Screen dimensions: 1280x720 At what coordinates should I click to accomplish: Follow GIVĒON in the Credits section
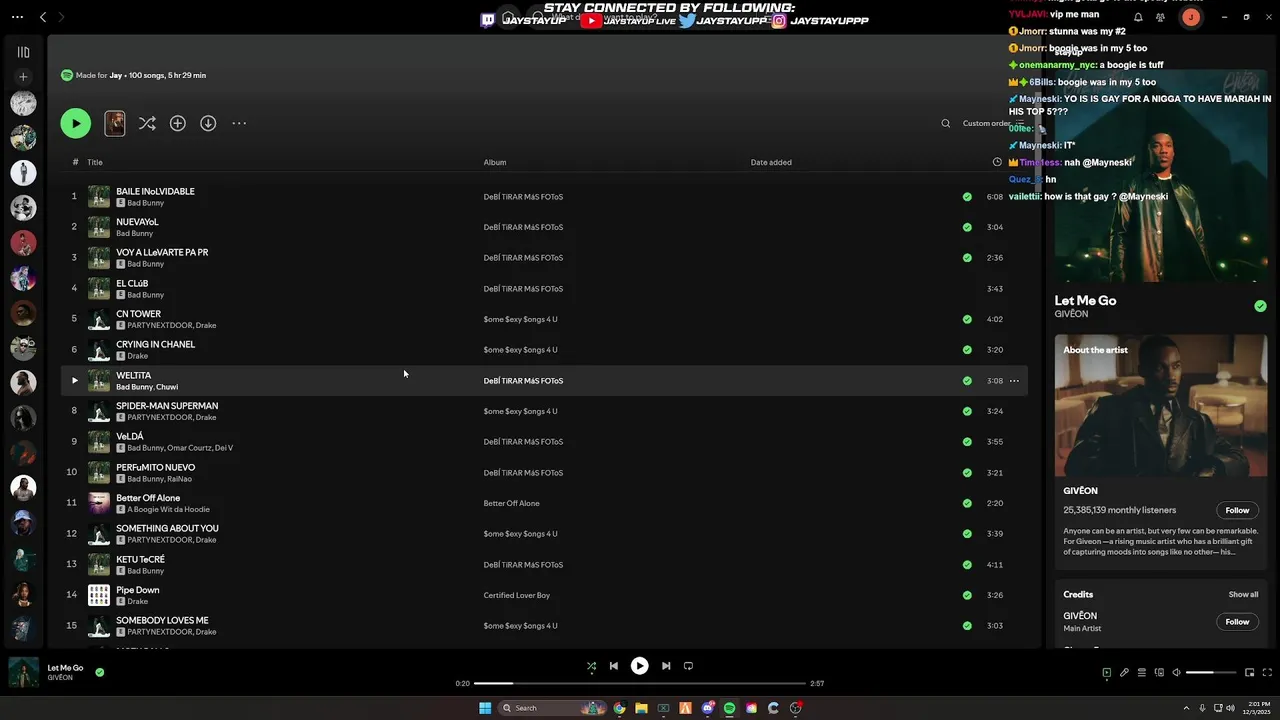tap(1237, 621)
